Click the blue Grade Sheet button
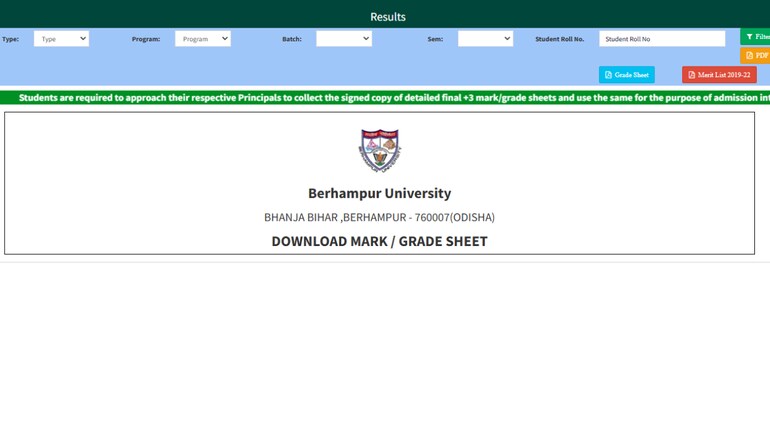The width and height of the screenshot is (770, 431). pos(627,75)
